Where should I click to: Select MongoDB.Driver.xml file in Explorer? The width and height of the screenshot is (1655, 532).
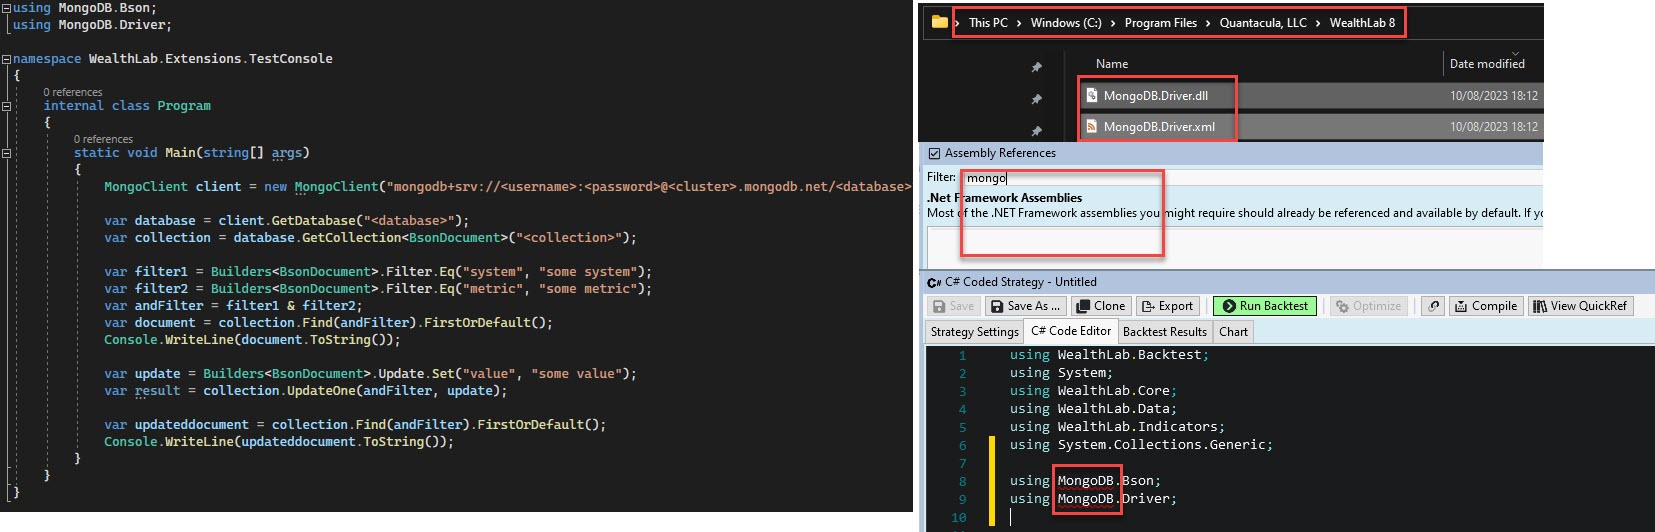(x=1159, y=127)
